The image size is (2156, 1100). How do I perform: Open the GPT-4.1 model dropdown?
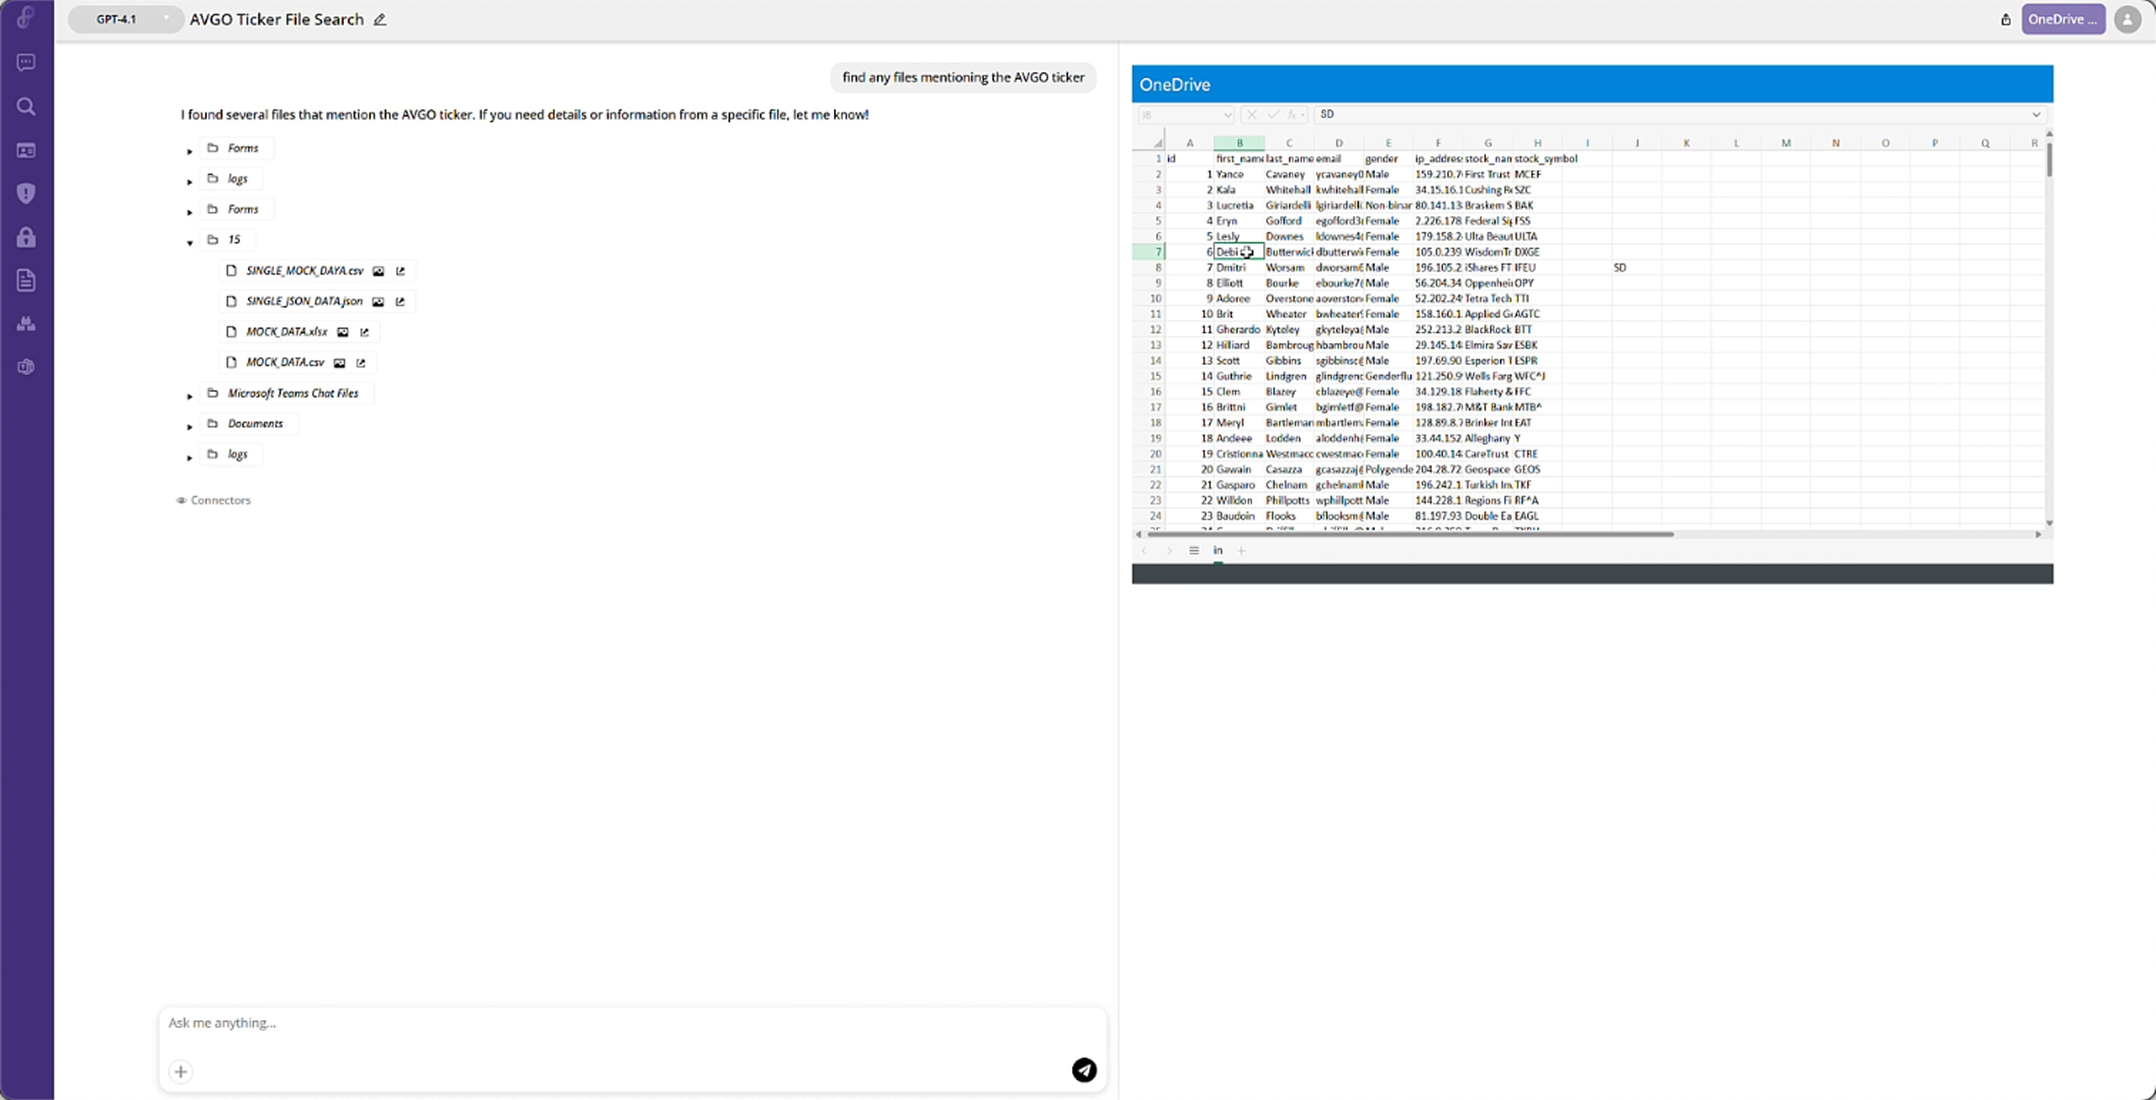pos(126,19)
